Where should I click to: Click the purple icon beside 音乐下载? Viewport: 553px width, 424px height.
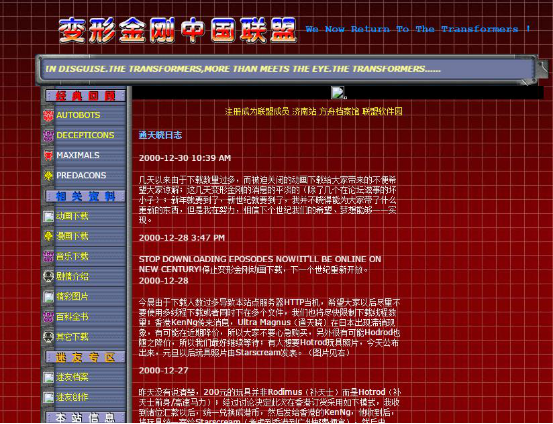[x=48, y=256]
